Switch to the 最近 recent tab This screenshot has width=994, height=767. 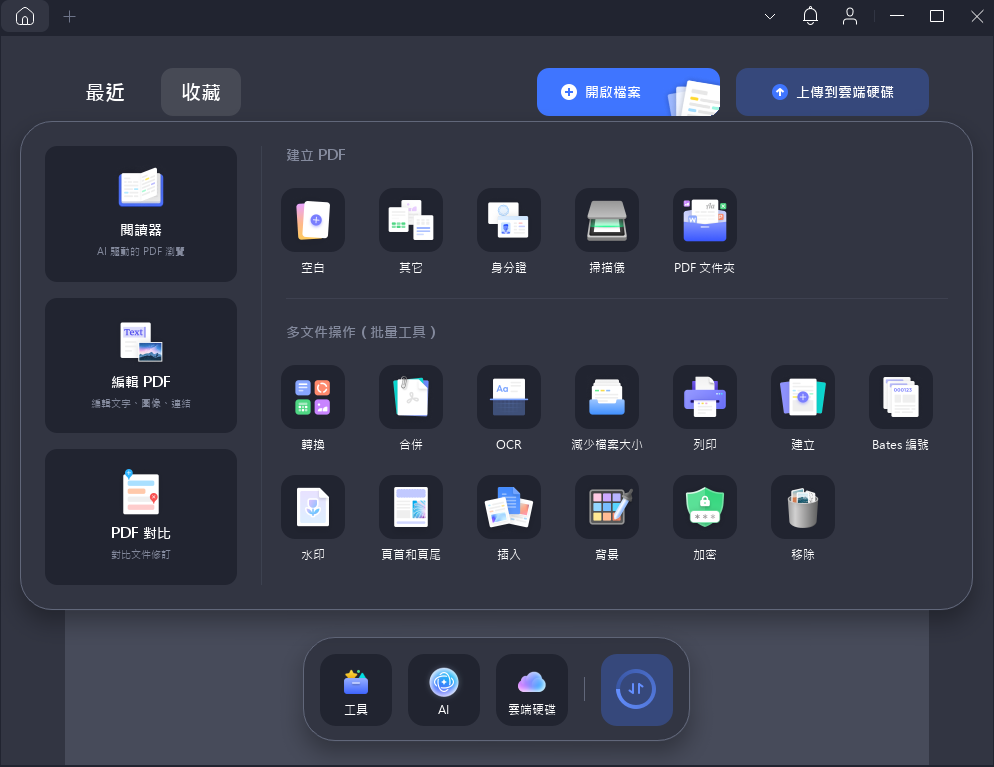click(105, 92)
